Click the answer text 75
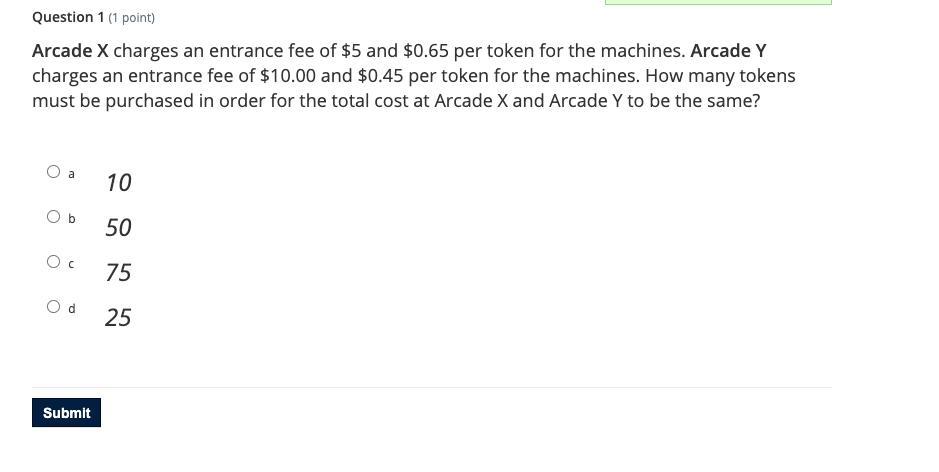The width and height of the screenshot is (939, 472). 118,273
